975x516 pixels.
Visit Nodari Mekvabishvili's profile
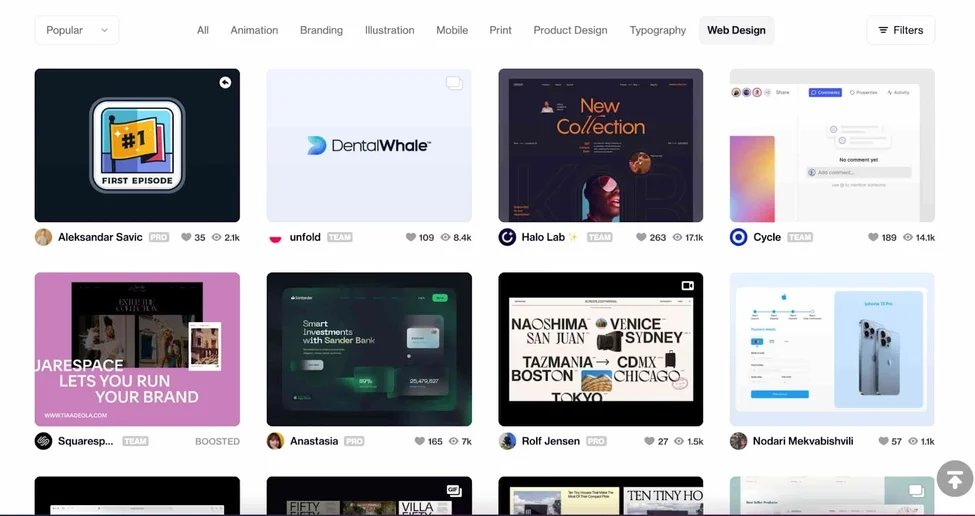click(803, 441)
